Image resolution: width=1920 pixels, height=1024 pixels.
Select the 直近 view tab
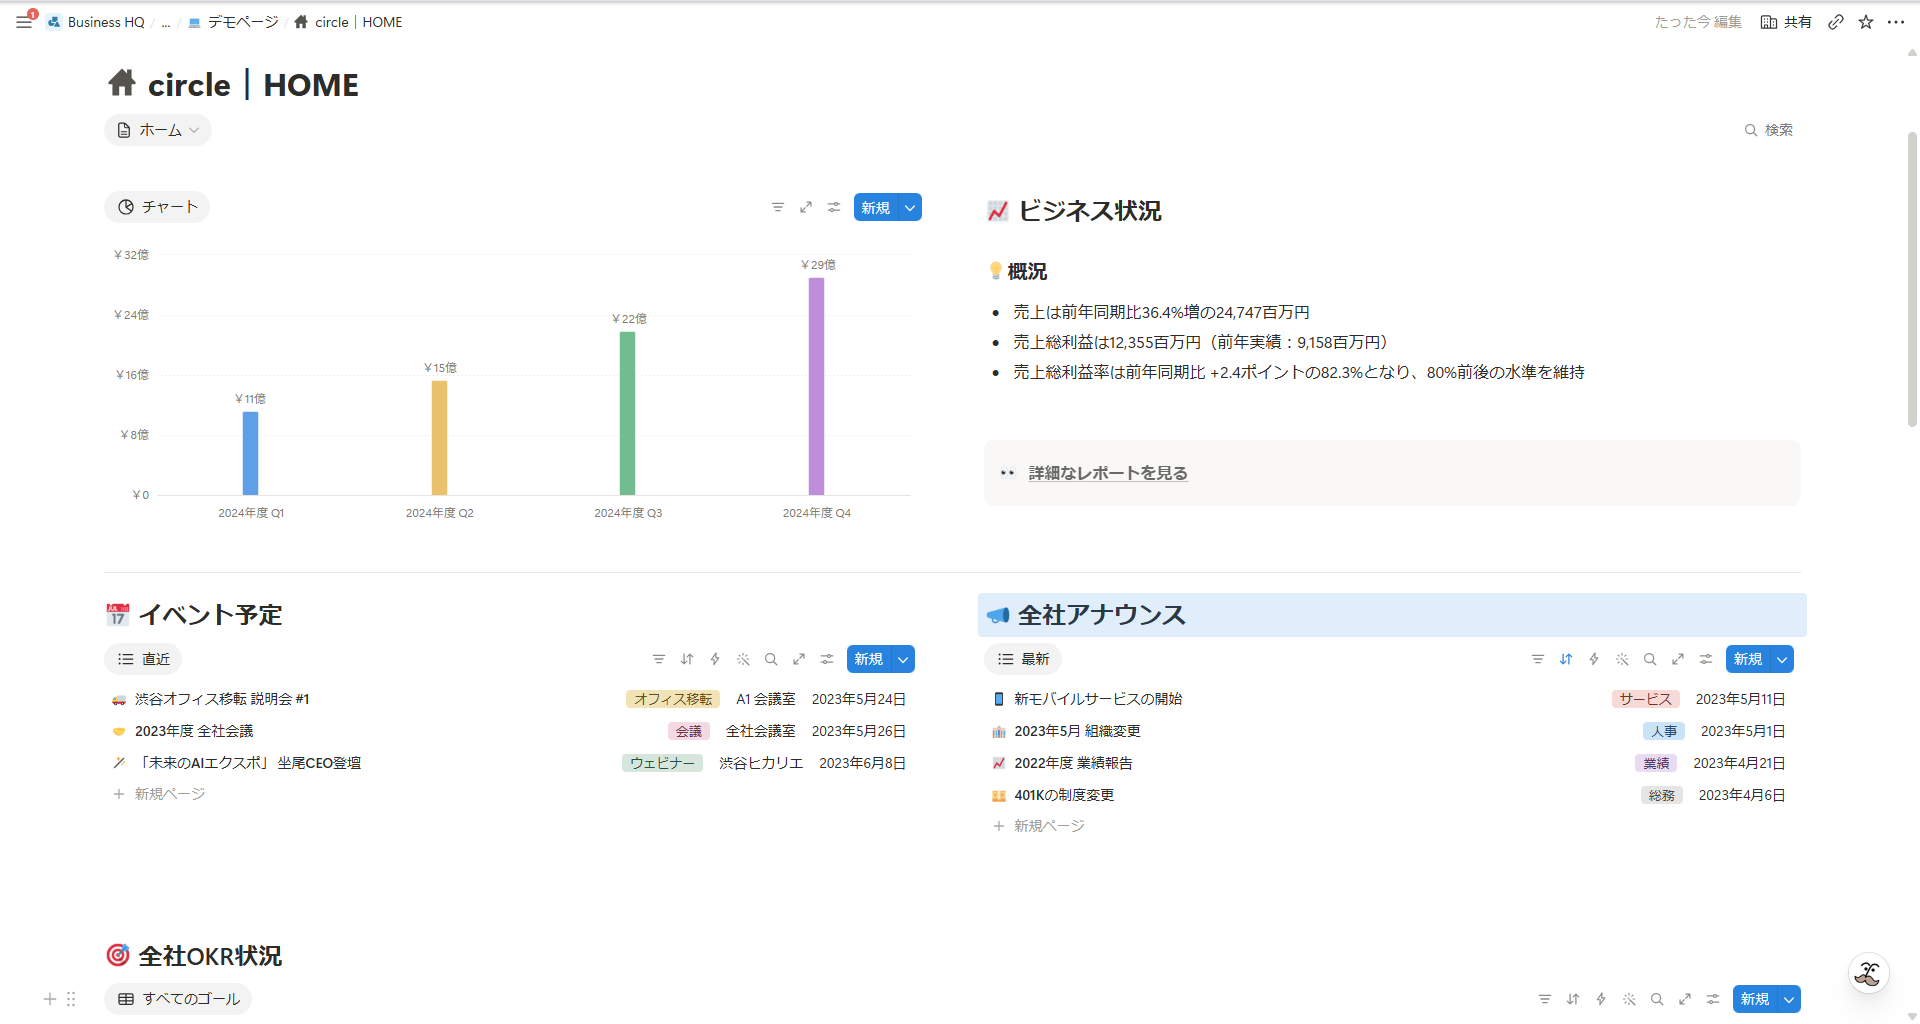click(143, 659)
